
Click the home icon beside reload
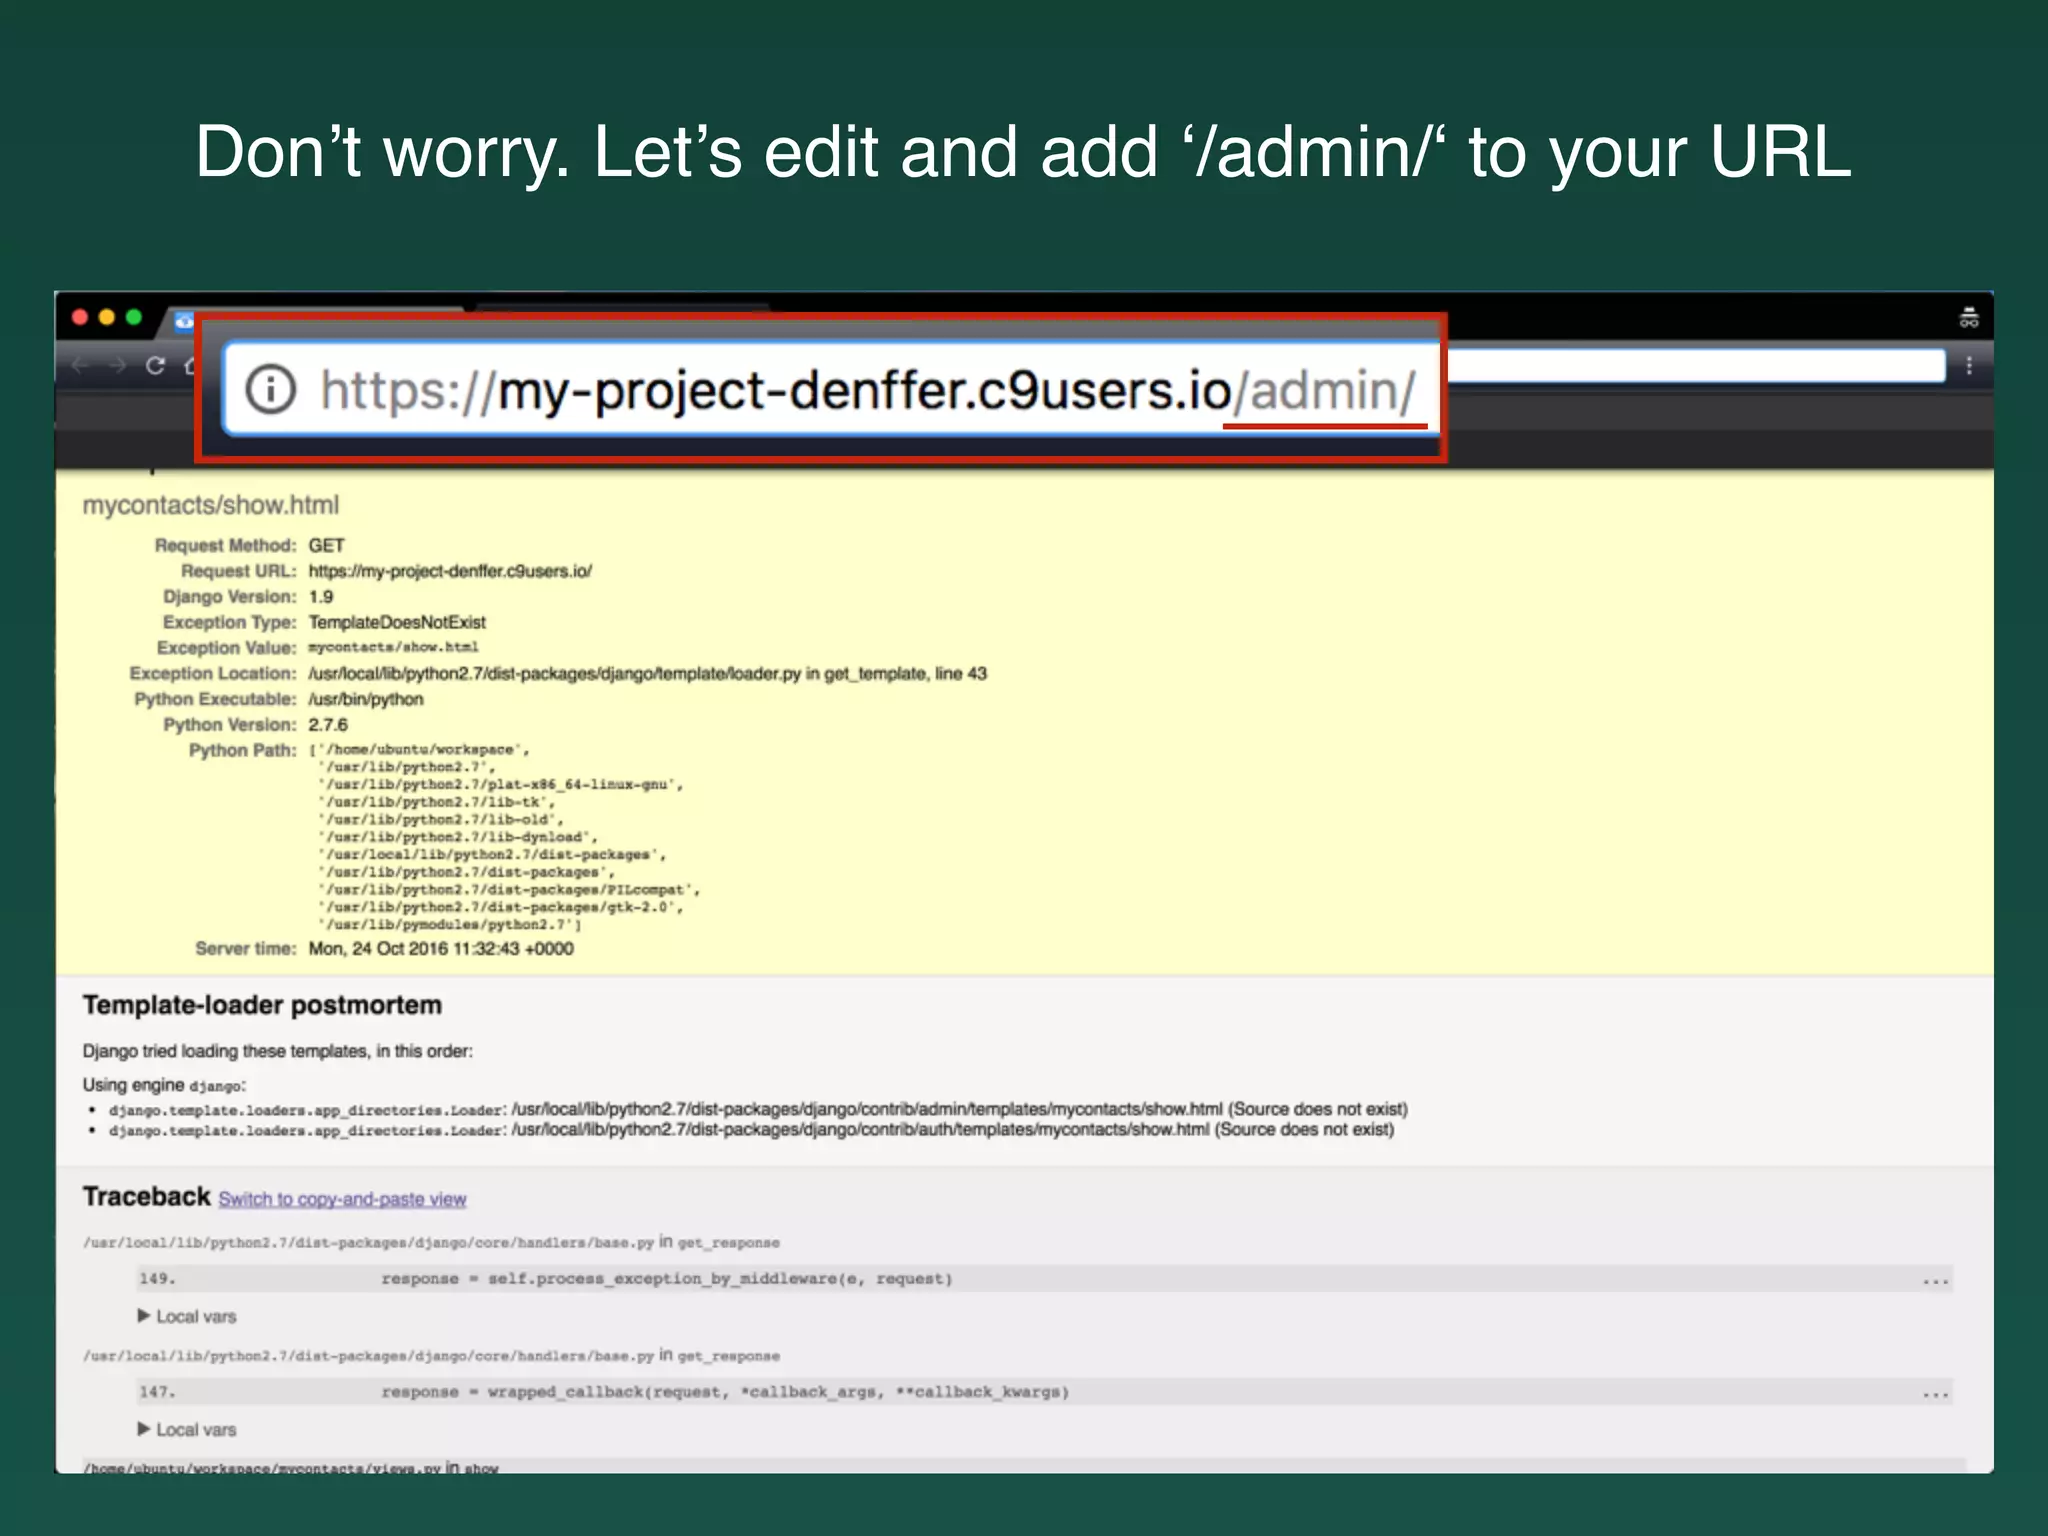[x=190, y=366]
